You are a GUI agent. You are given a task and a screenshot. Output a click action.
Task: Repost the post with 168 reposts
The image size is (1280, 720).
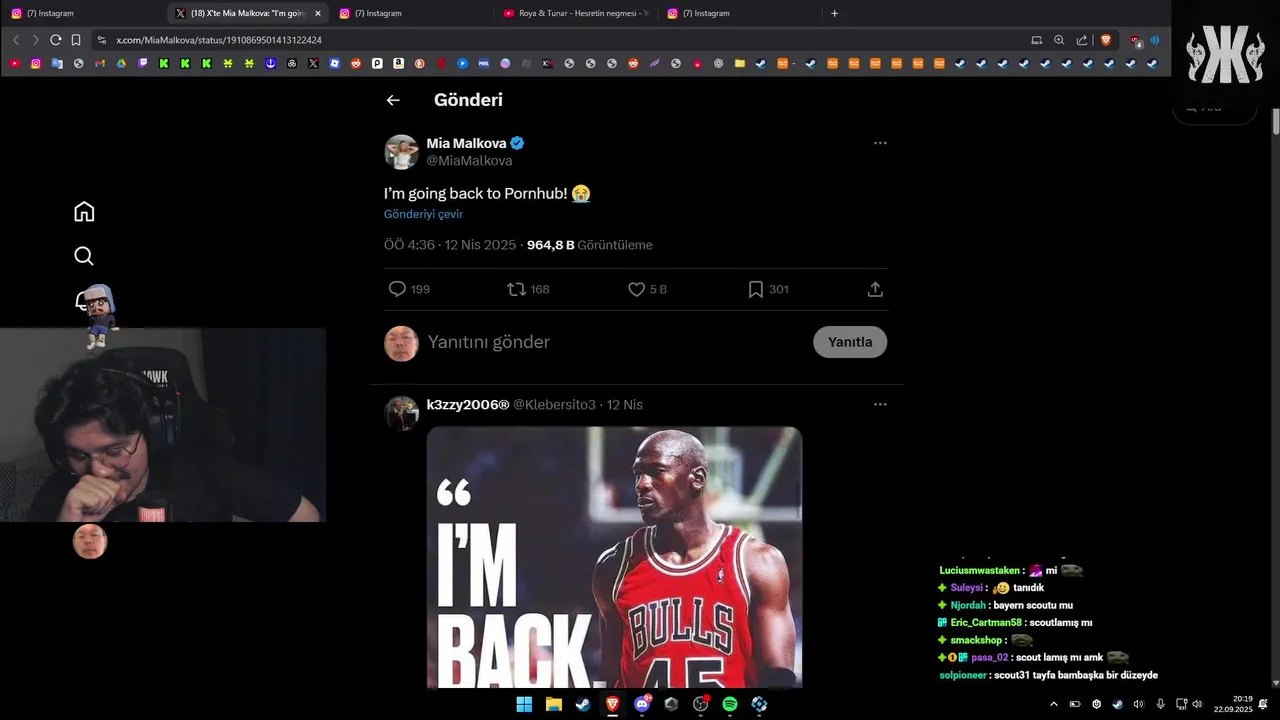[x=516, y=289]
